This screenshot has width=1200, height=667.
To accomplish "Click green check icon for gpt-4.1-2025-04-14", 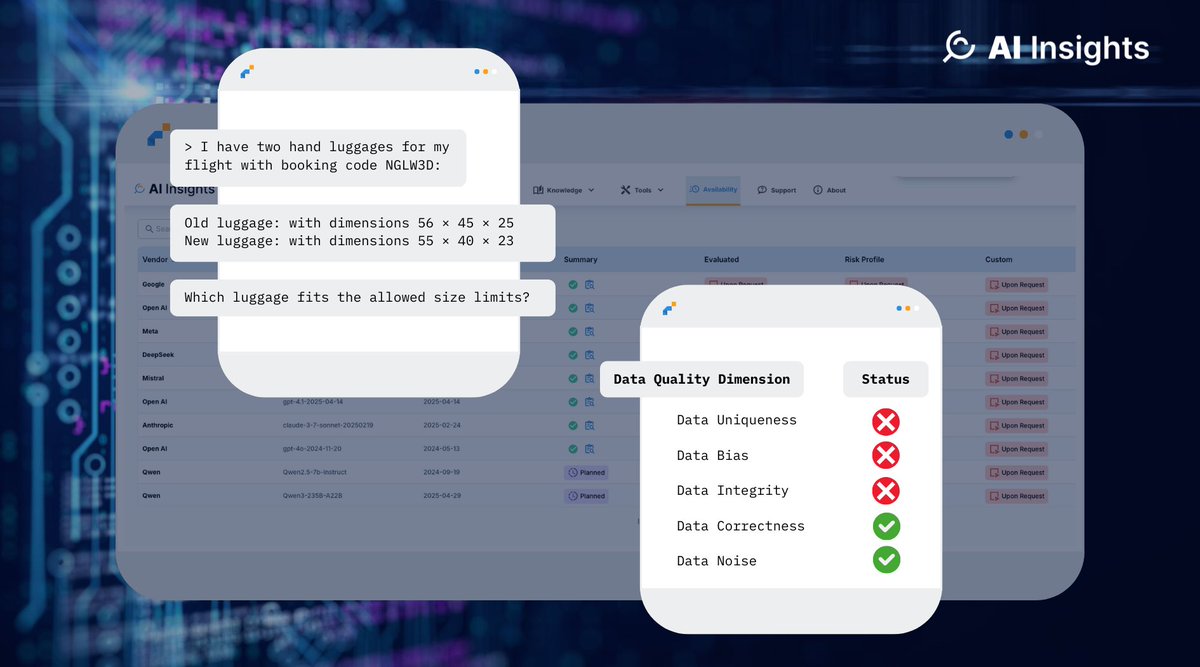I will (x=573, y=402).
